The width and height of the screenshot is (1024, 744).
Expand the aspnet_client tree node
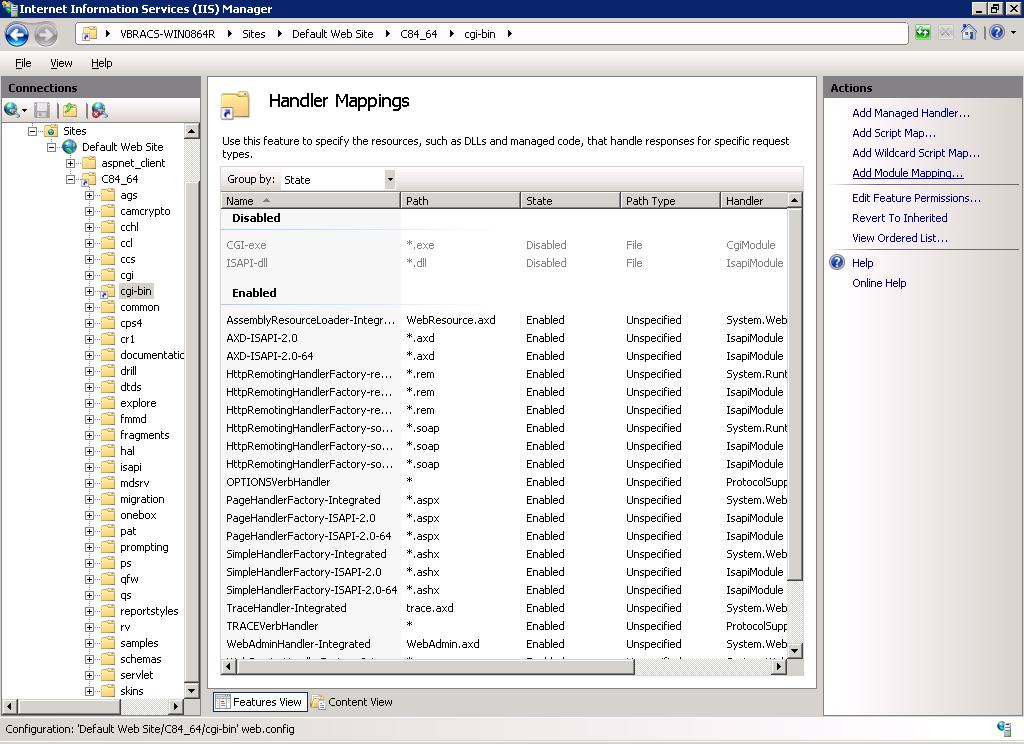71,163
